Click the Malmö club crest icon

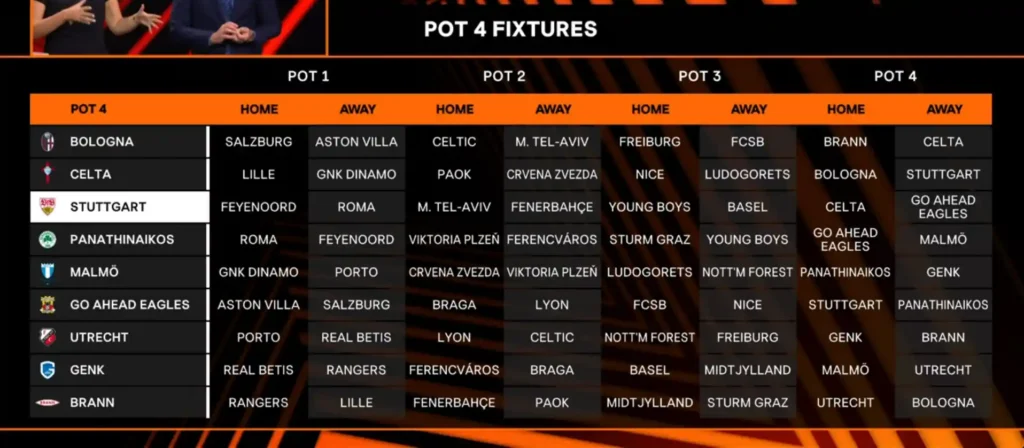47,272
